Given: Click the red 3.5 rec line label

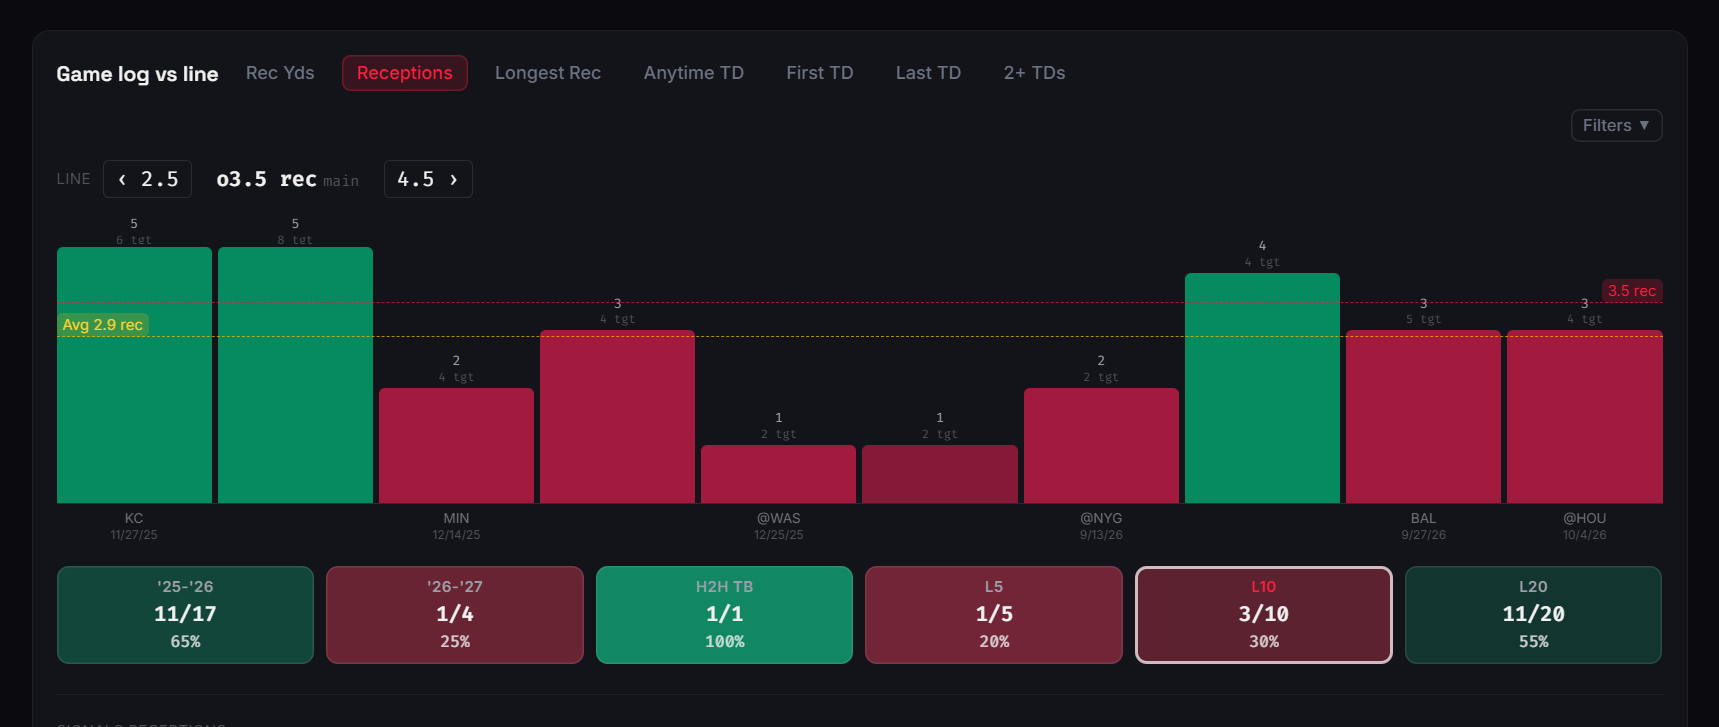Looking at the screenshot, I should pyautogui.click(x=1632, y=291).
